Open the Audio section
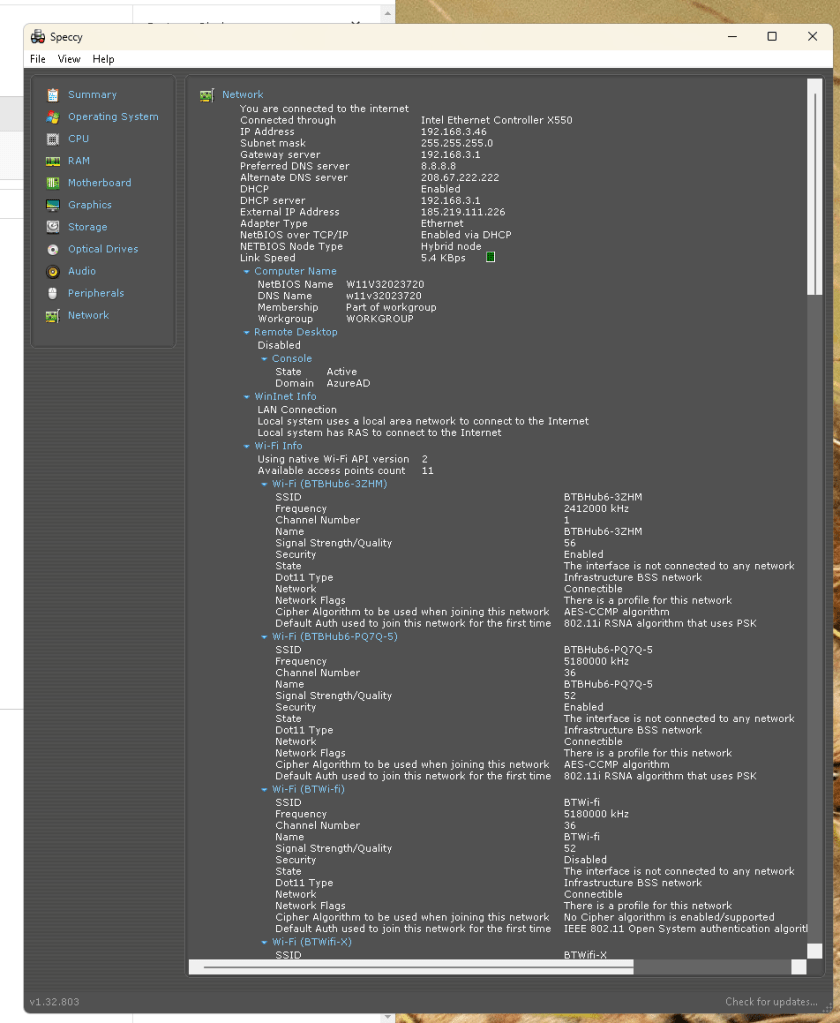The height and width of the screenshot is (1023, 840). (x=82, y=271)
